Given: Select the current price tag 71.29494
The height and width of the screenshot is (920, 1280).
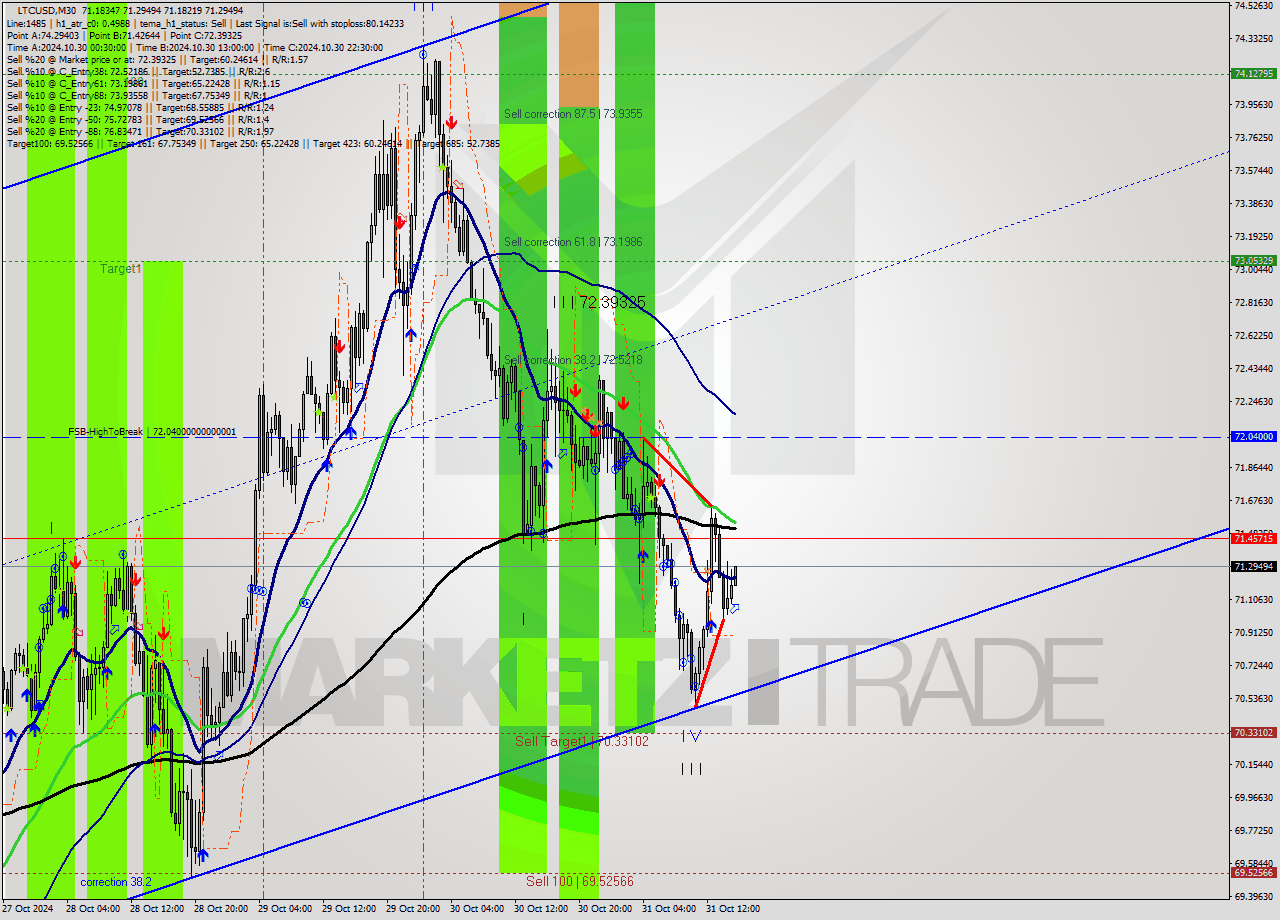Looking at the screenshot, I should pos(1254,567).
